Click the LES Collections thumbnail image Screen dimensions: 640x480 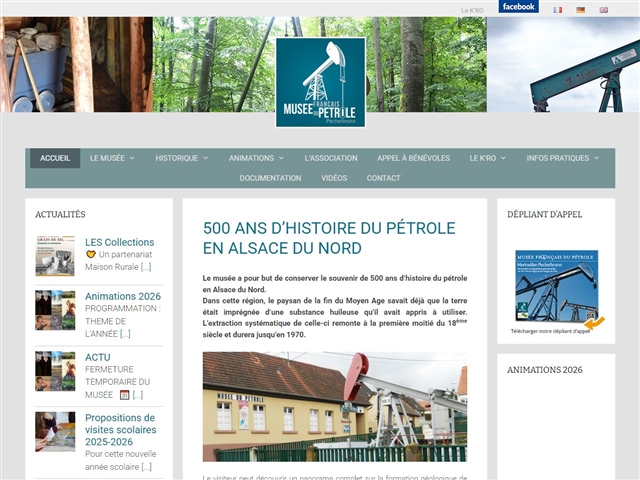point(55,256)
